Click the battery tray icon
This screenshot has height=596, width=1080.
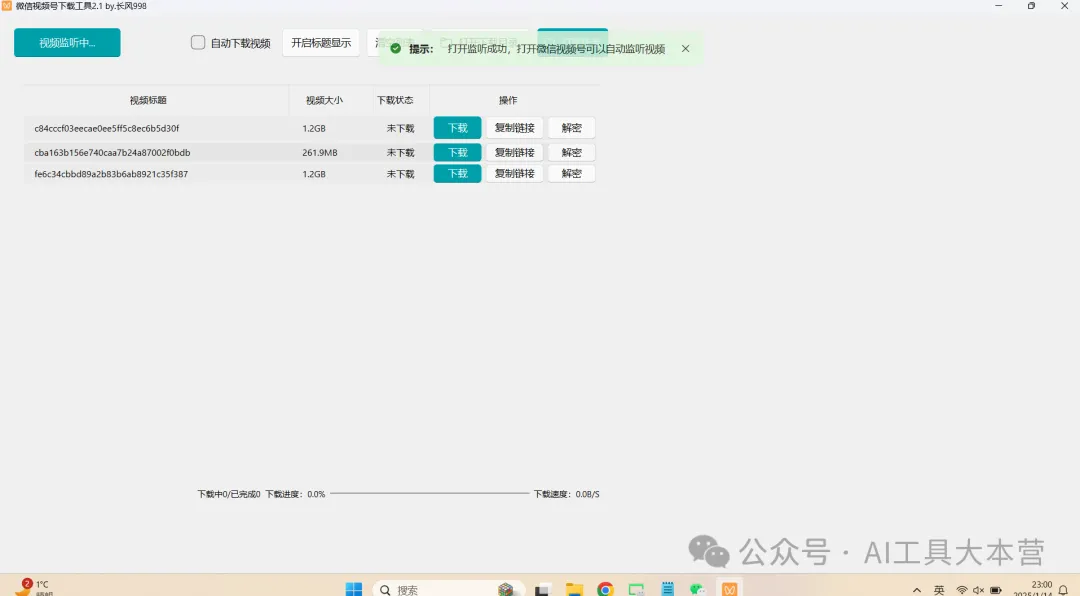[996, 590]
